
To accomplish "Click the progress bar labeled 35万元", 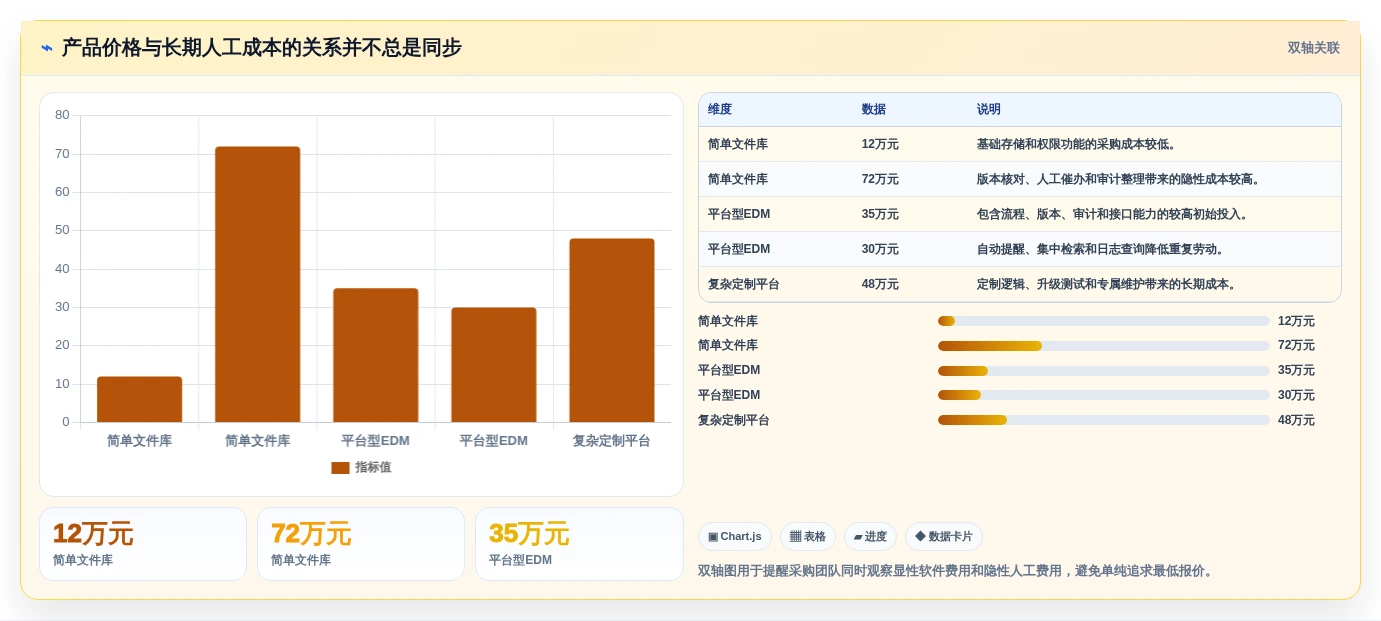I will tap(1104, 371).
